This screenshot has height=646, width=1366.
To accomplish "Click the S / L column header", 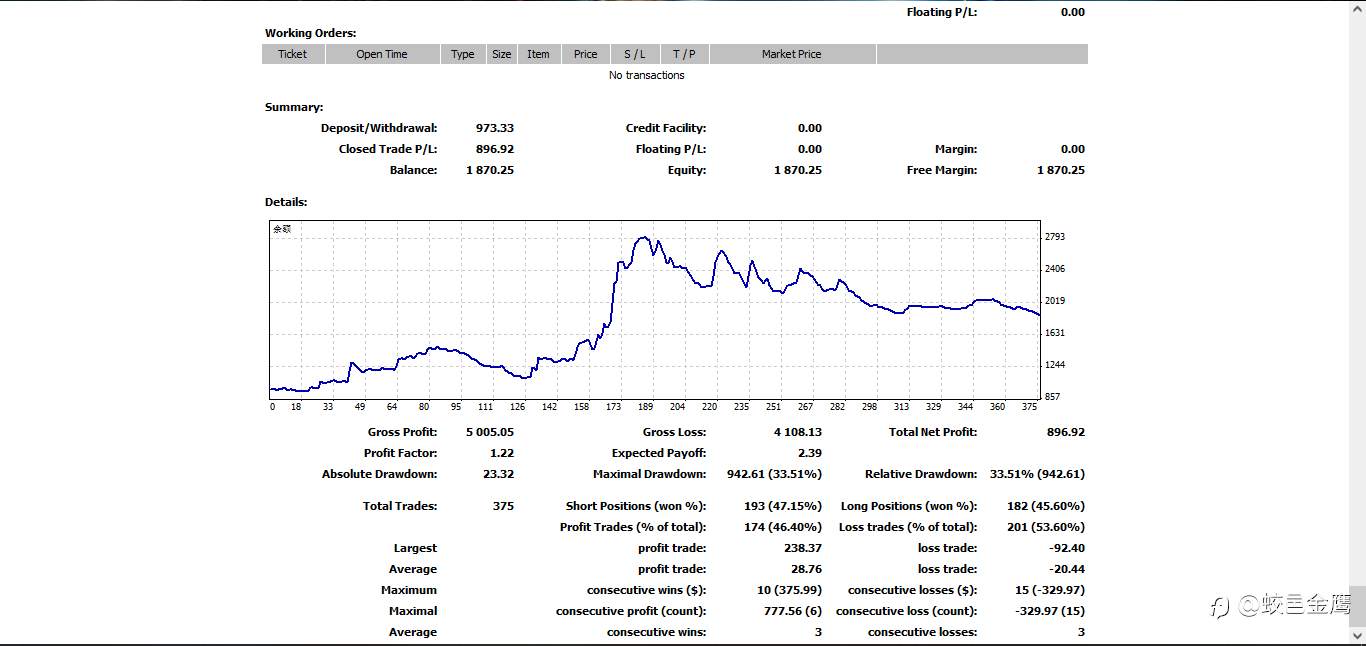I will click(x=635, y=54).
